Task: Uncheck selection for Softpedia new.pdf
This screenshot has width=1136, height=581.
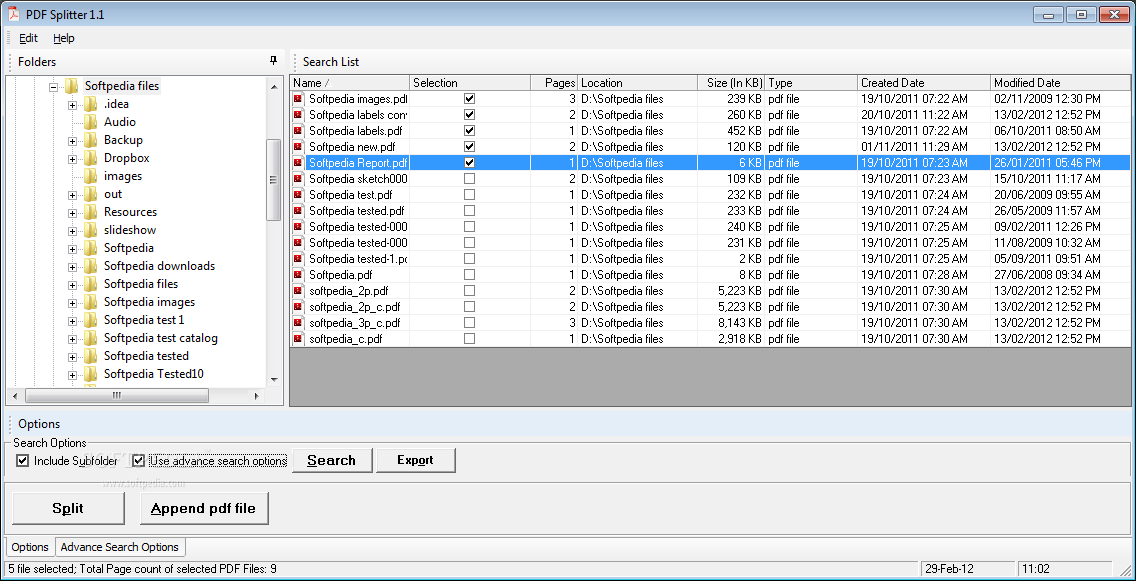Action: coord(469,146)
